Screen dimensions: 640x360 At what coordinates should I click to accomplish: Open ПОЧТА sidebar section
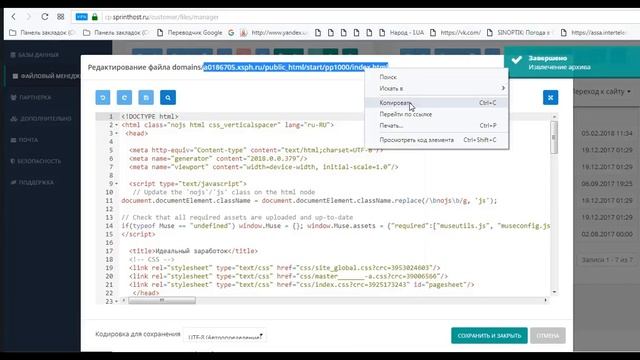click(24, 140)
